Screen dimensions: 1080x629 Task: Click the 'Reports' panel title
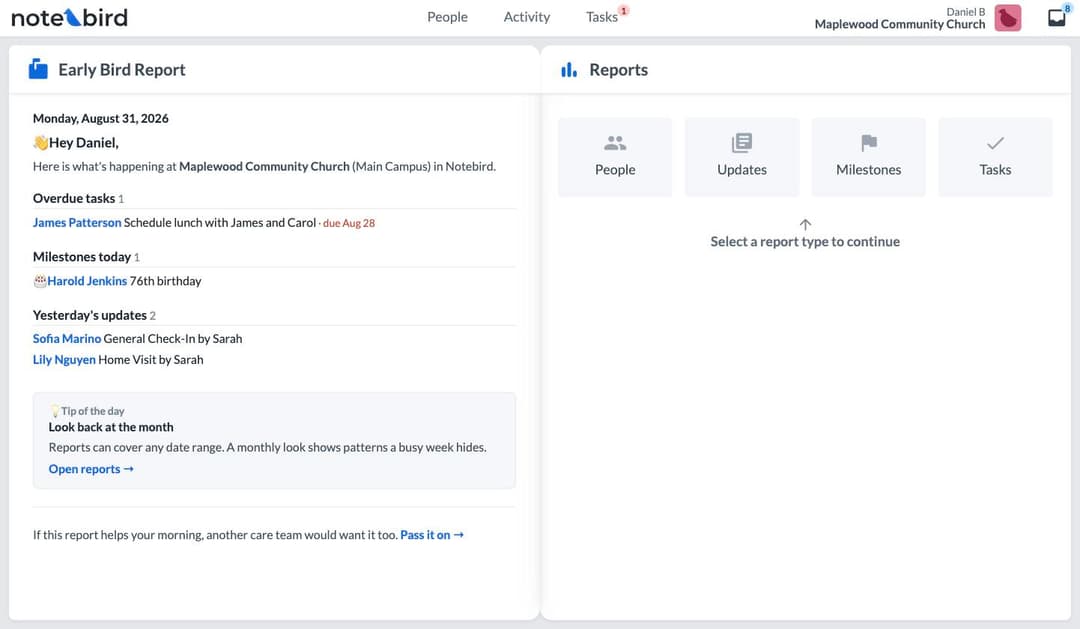pos(619,70)
